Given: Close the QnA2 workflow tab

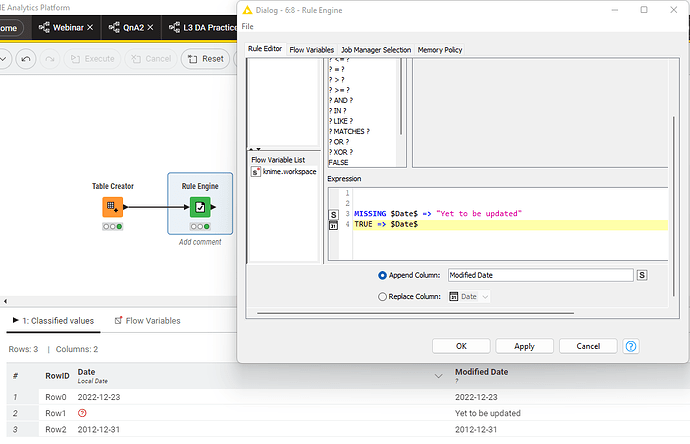Looking at the screenshot, I should tap(150, 27).
